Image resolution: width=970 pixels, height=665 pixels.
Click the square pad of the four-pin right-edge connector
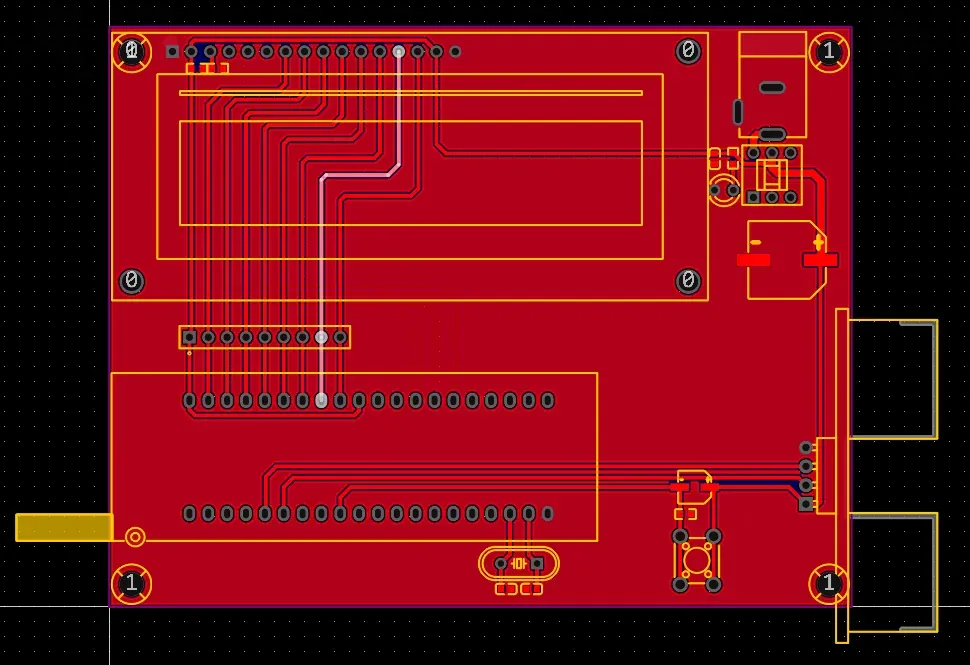(805, 504)
